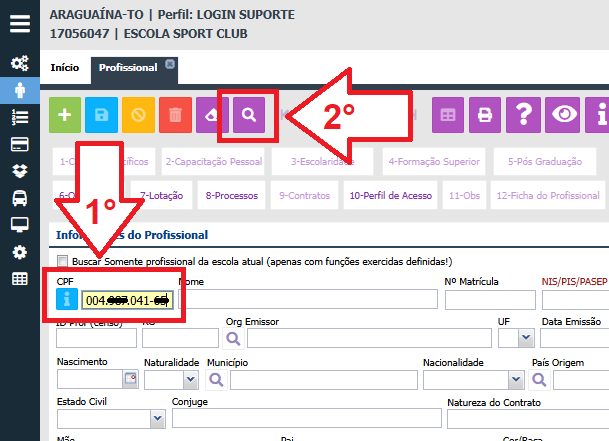Open the 12-Ficha do Profissional tab
The width and height of the screenshot is (609, 441).
[548, 195]
